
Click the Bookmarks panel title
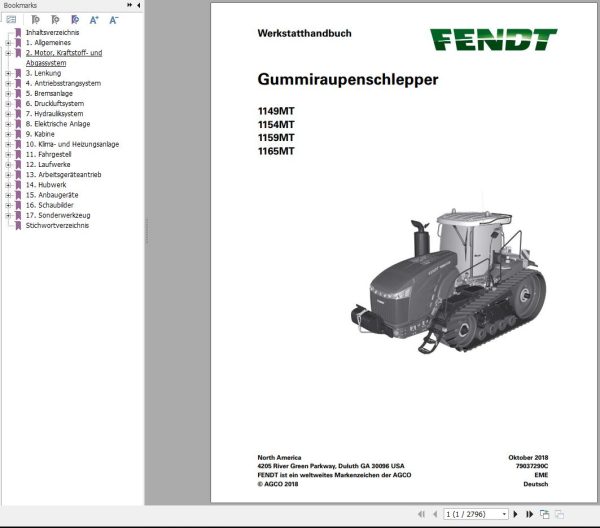pos(20,5)
